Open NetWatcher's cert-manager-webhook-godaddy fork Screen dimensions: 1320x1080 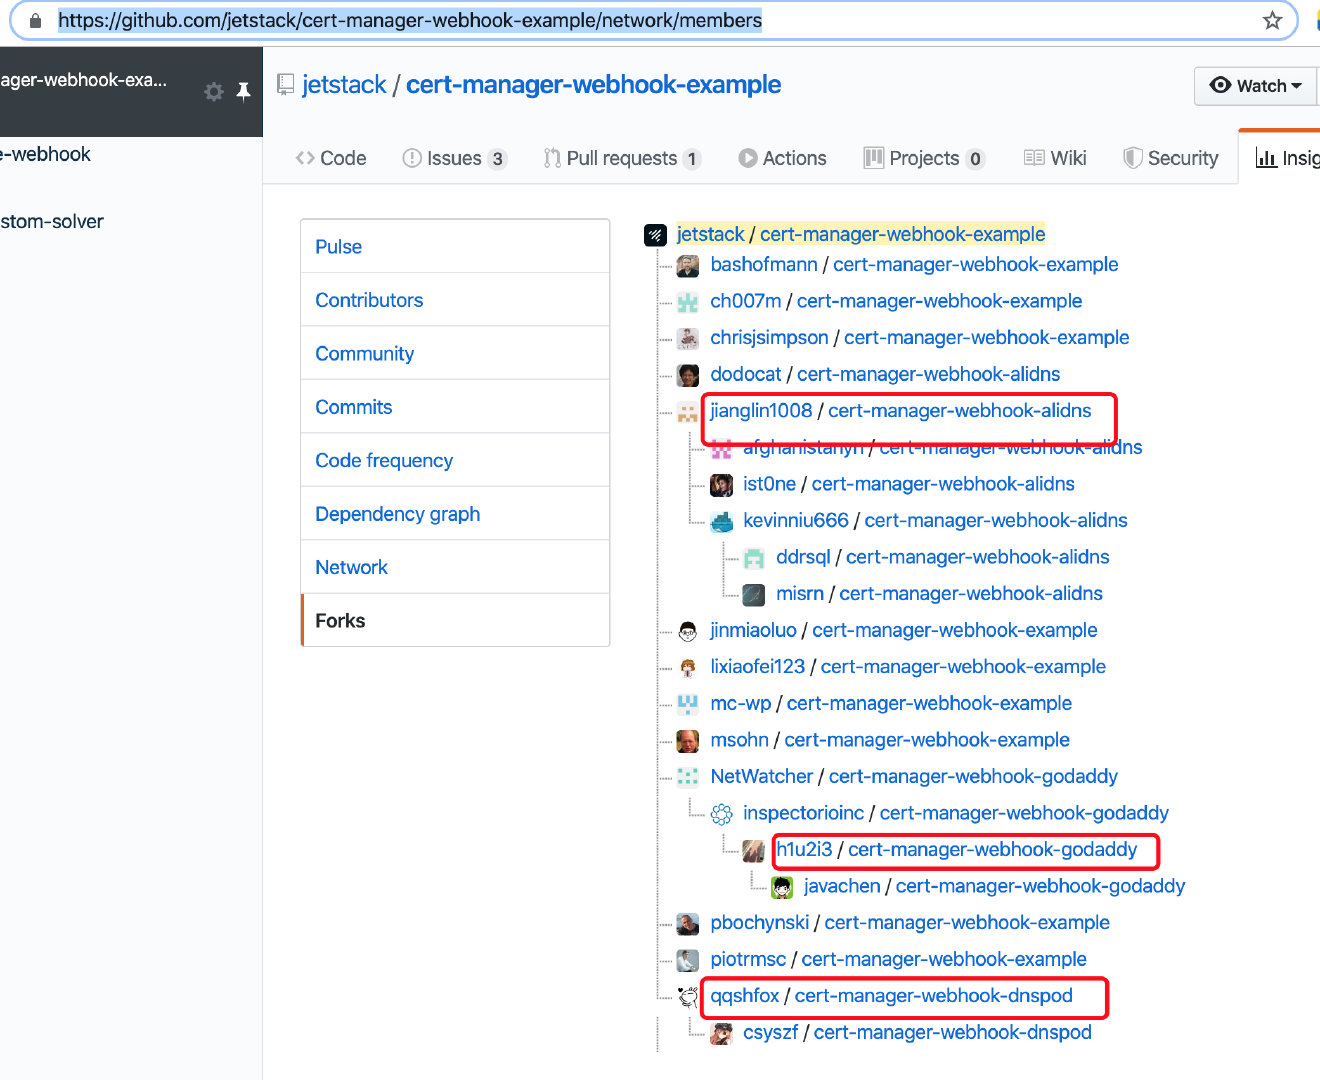pyautogui.click(x=973, y=776)
